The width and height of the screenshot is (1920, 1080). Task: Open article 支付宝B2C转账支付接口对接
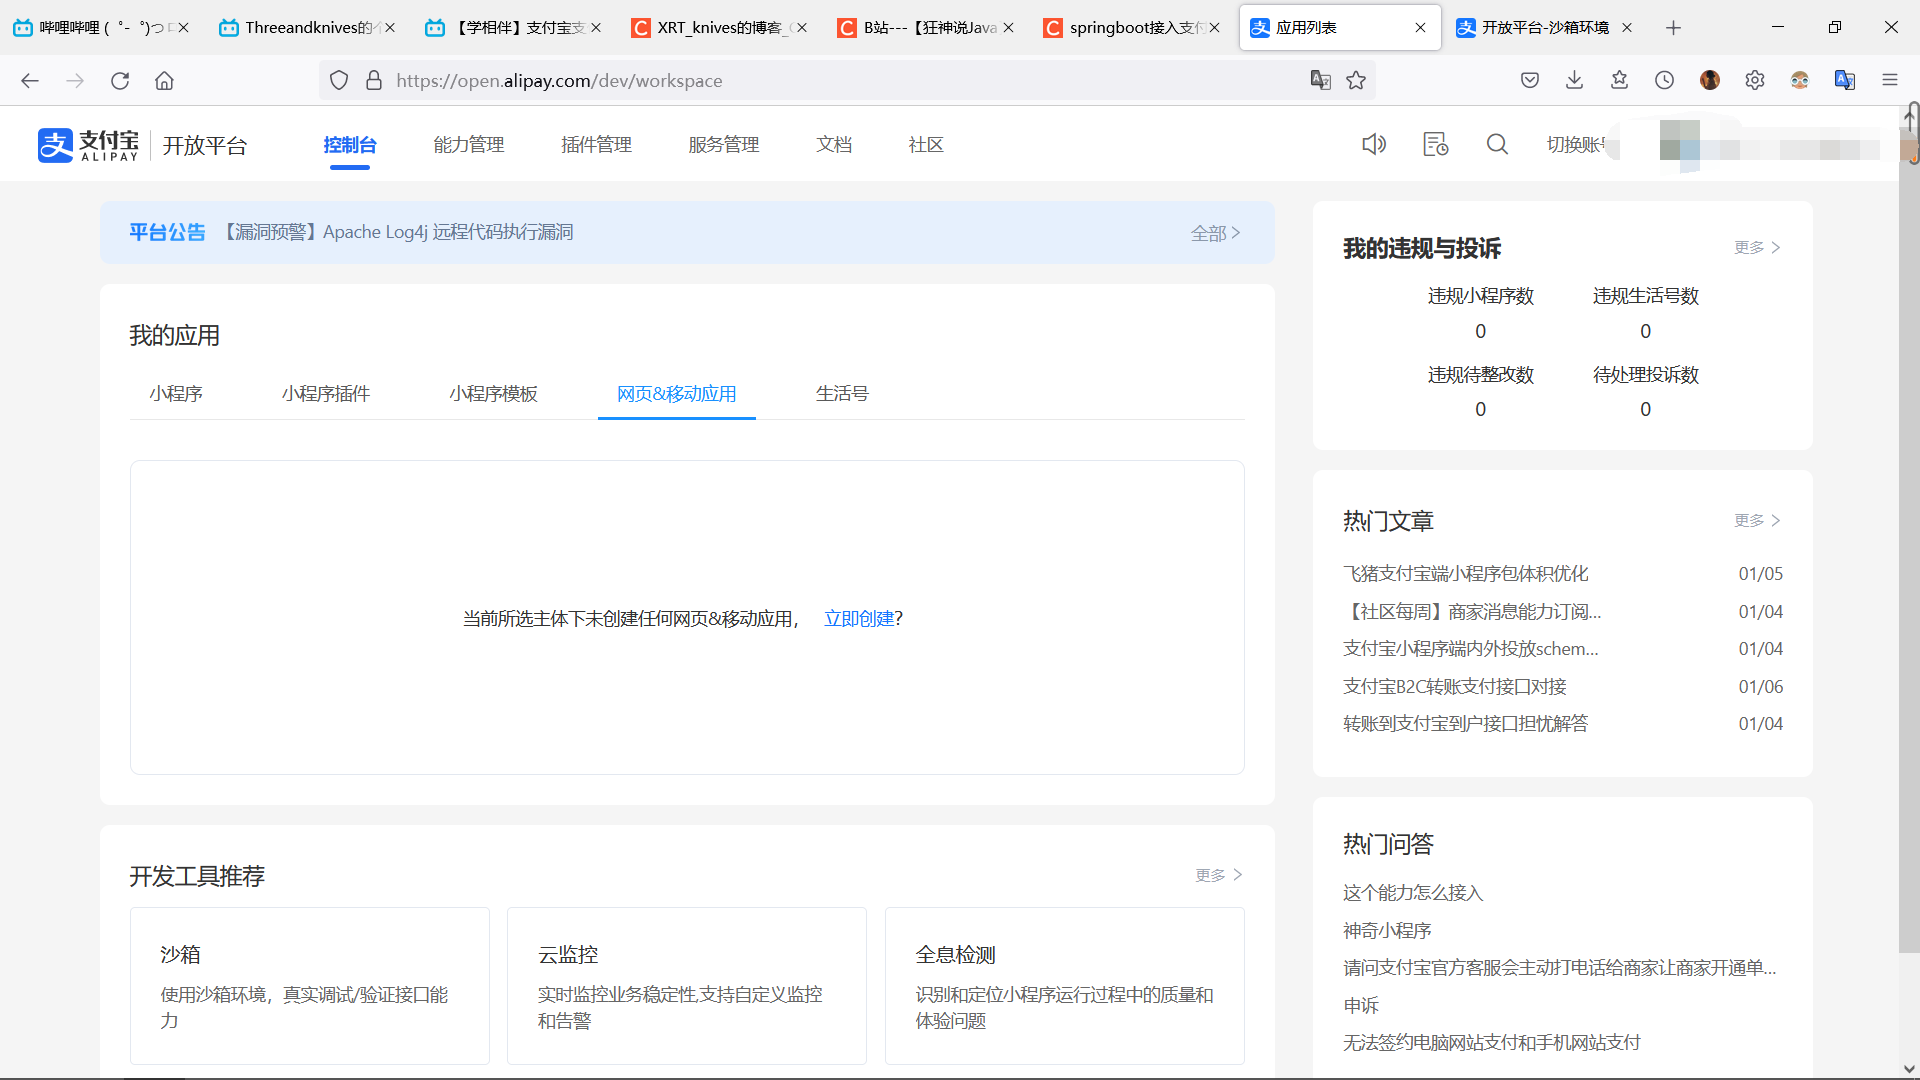coord(1454,687)
